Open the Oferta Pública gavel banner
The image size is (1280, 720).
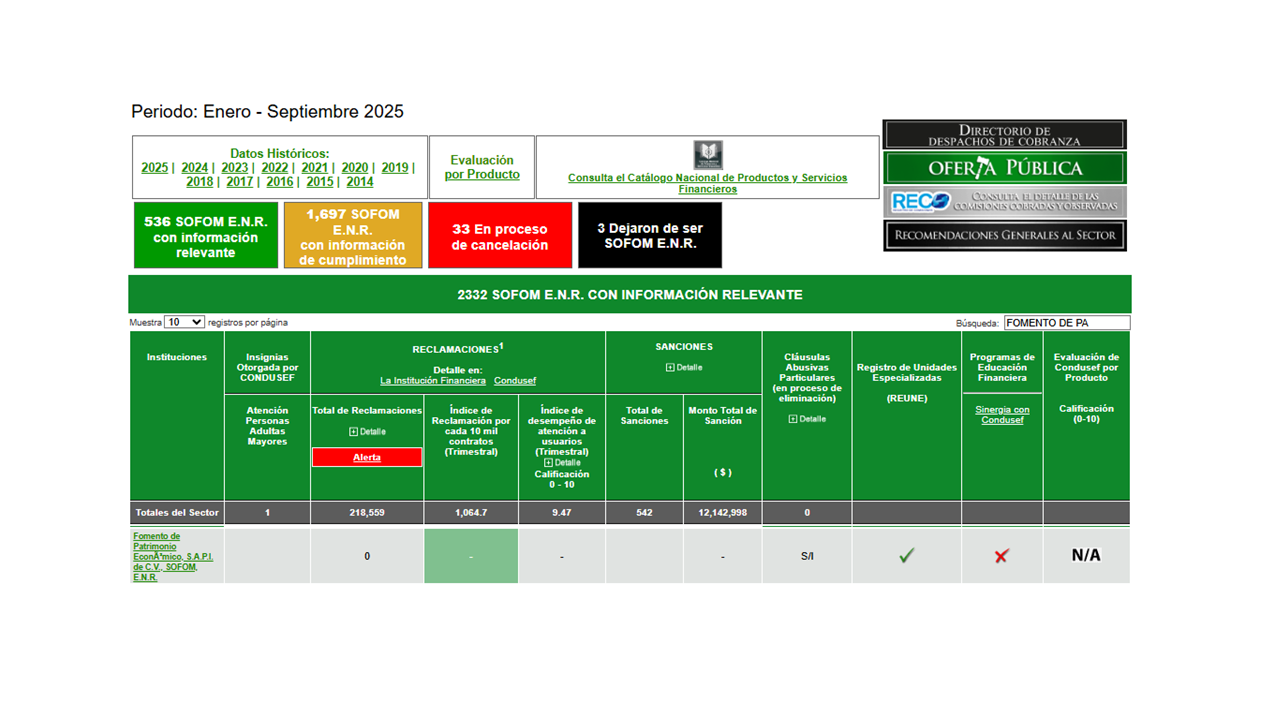pyautogui.click(x=1004, y=167)
